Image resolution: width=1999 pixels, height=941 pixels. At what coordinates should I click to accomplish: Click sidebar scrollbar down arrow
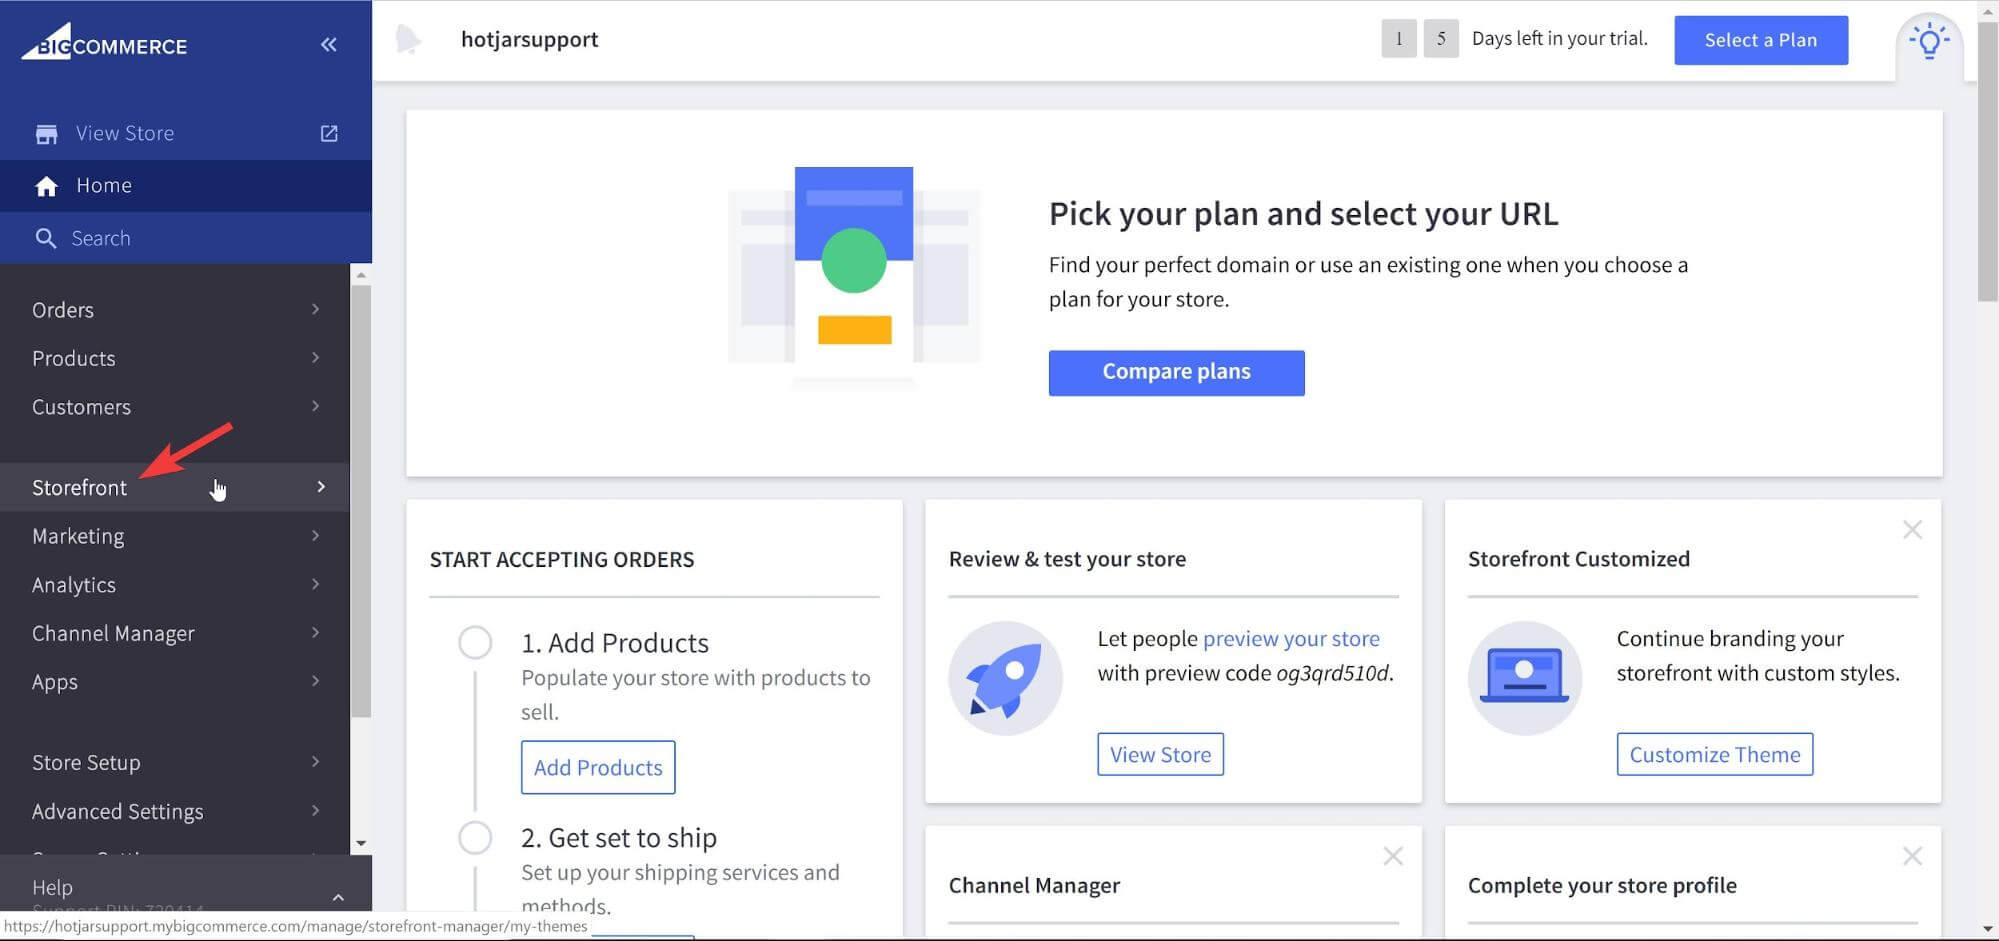[x=361, y=844]
